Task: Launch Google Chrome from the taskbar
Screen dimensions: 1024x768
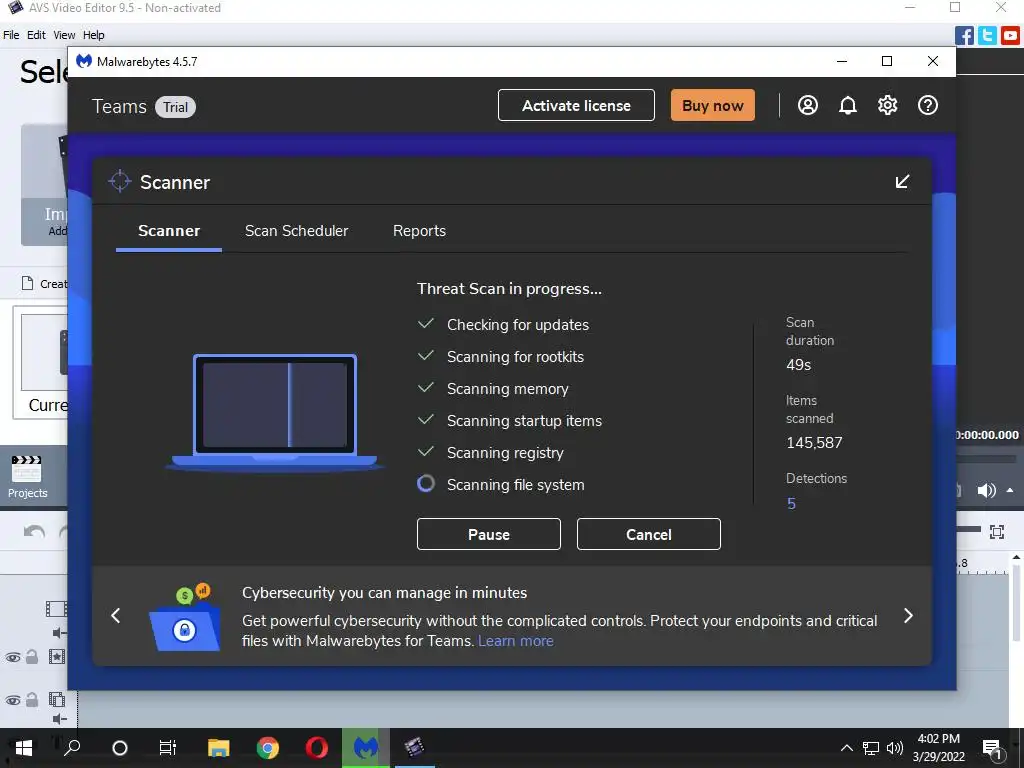Action: pos(268,748)
